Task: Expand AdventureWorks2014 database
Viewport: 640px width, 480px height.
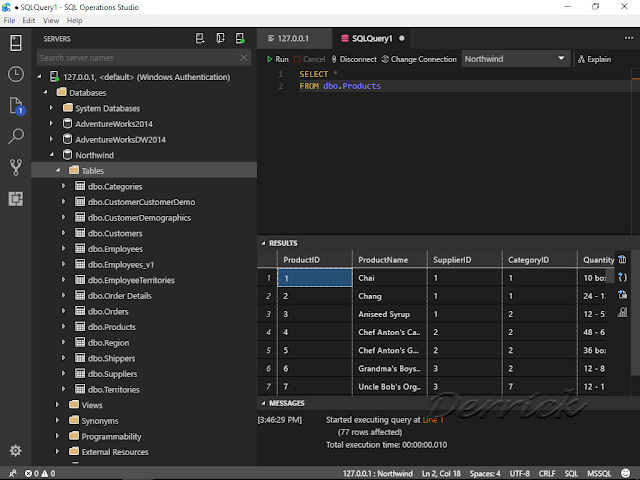Action: pos(51,123)
